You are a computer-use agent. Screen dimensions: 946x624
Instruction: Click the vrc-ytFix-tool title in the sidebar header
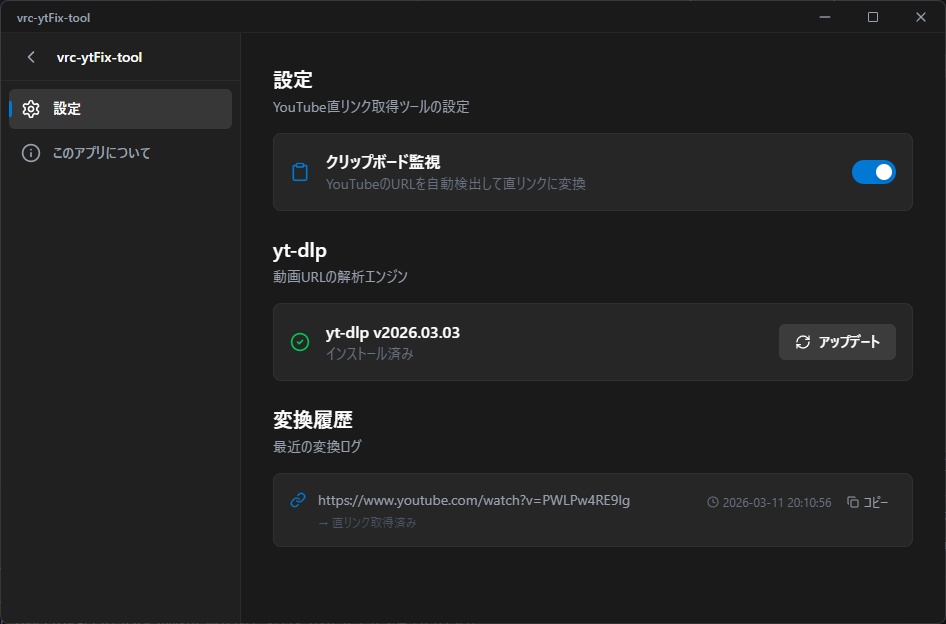point(100,57)
